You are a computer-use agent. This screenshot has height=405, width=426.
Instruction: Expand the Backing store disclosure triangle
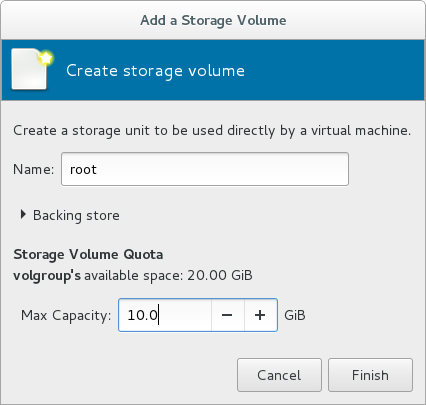click(x=23, y=215)
